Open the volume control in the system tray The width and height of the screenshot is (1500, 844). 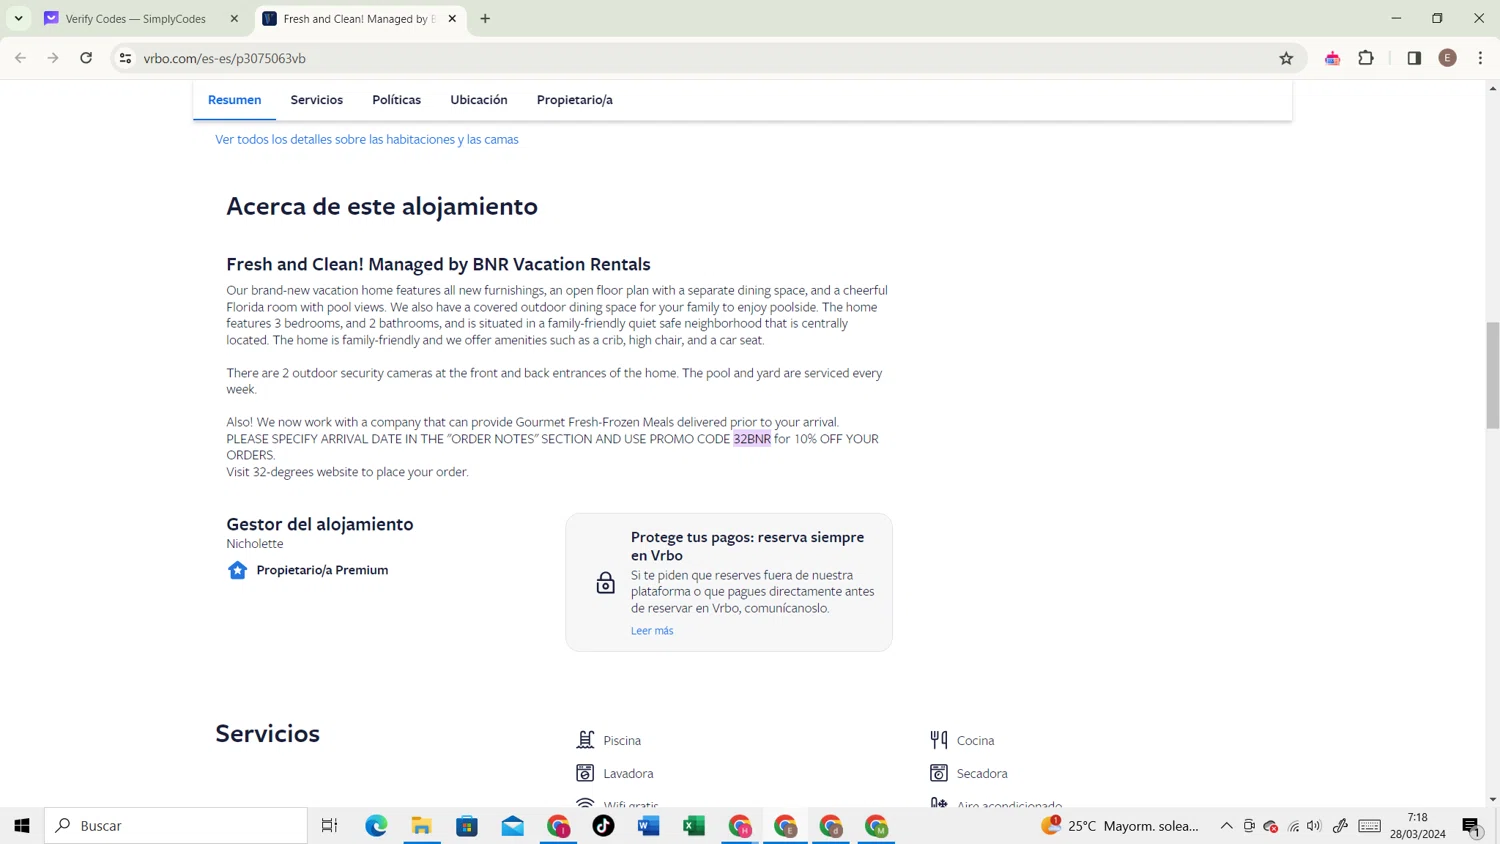(1314, 826)
